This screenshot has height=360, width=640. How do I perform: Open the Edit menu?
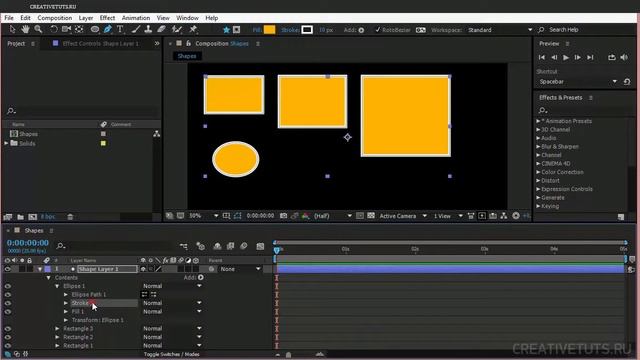tap(25, 18)
